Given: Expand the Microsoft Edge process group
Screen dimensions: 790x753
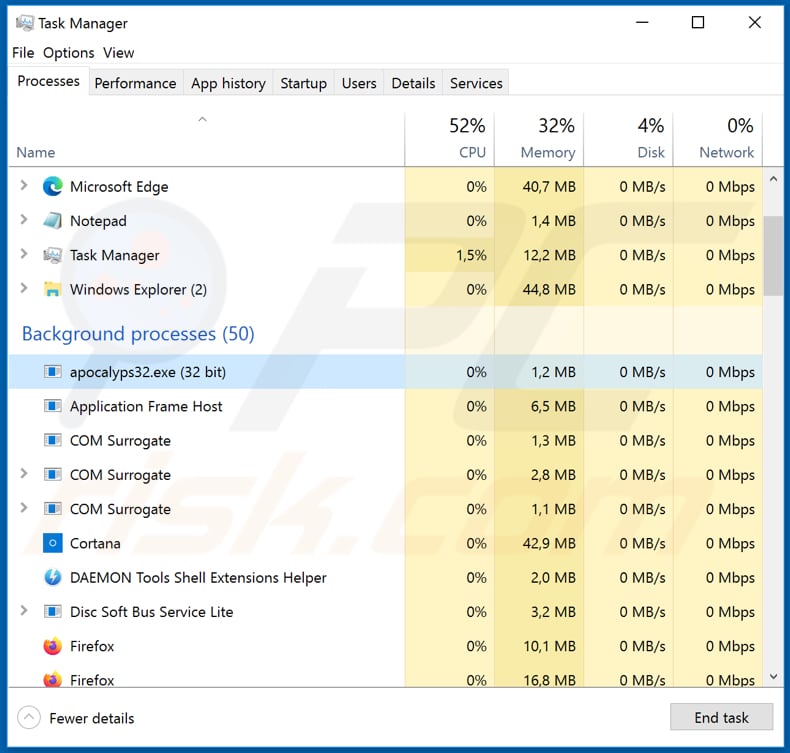Looking at the screenshot, I should pos(24,185).
